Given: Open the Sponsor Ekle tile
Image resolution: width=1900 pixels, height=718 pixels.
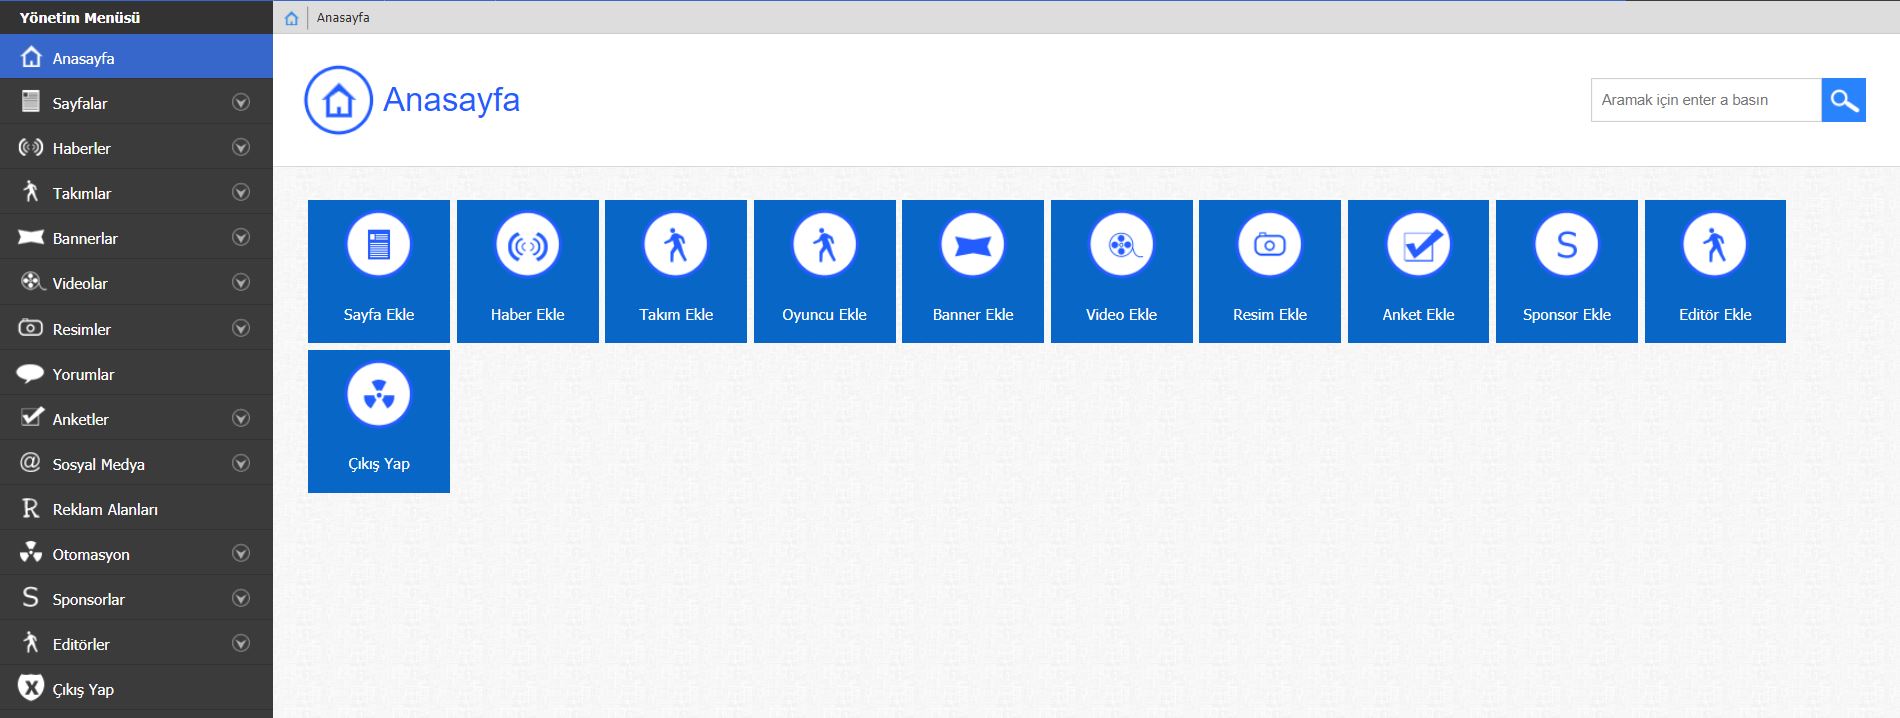Looking at the screenshot, I should click(x=1567, y=271).
